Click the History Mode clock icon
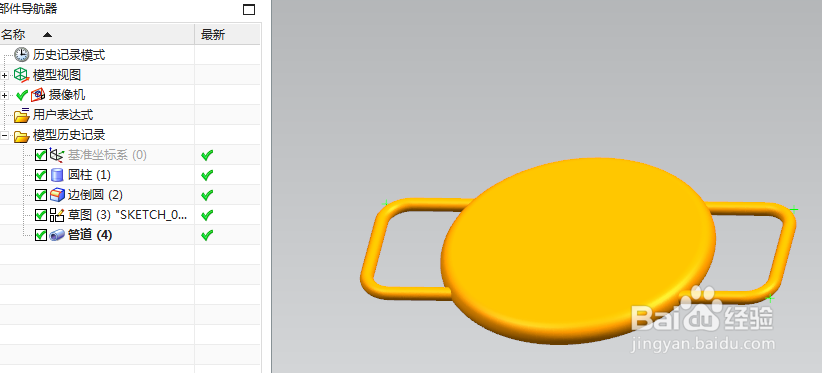 [x=21, y=54]
